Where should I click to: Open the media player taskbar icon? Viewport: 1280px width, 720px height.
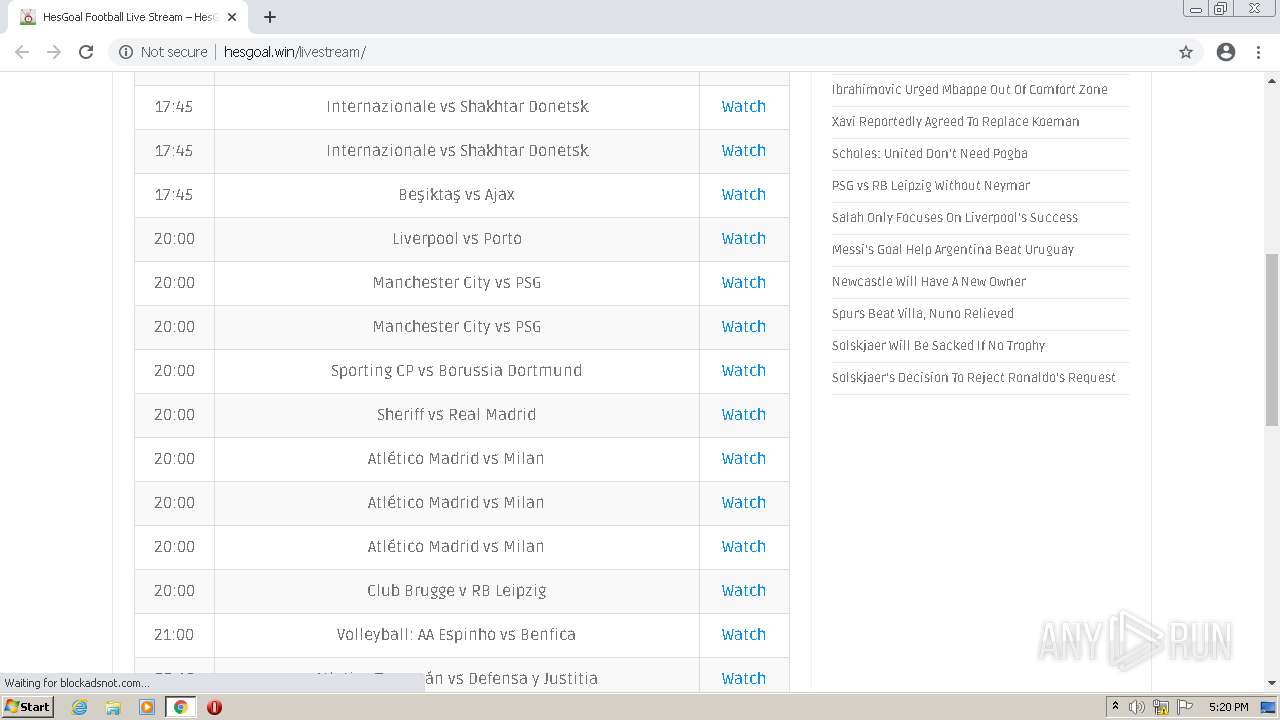(x=147, y=707)
